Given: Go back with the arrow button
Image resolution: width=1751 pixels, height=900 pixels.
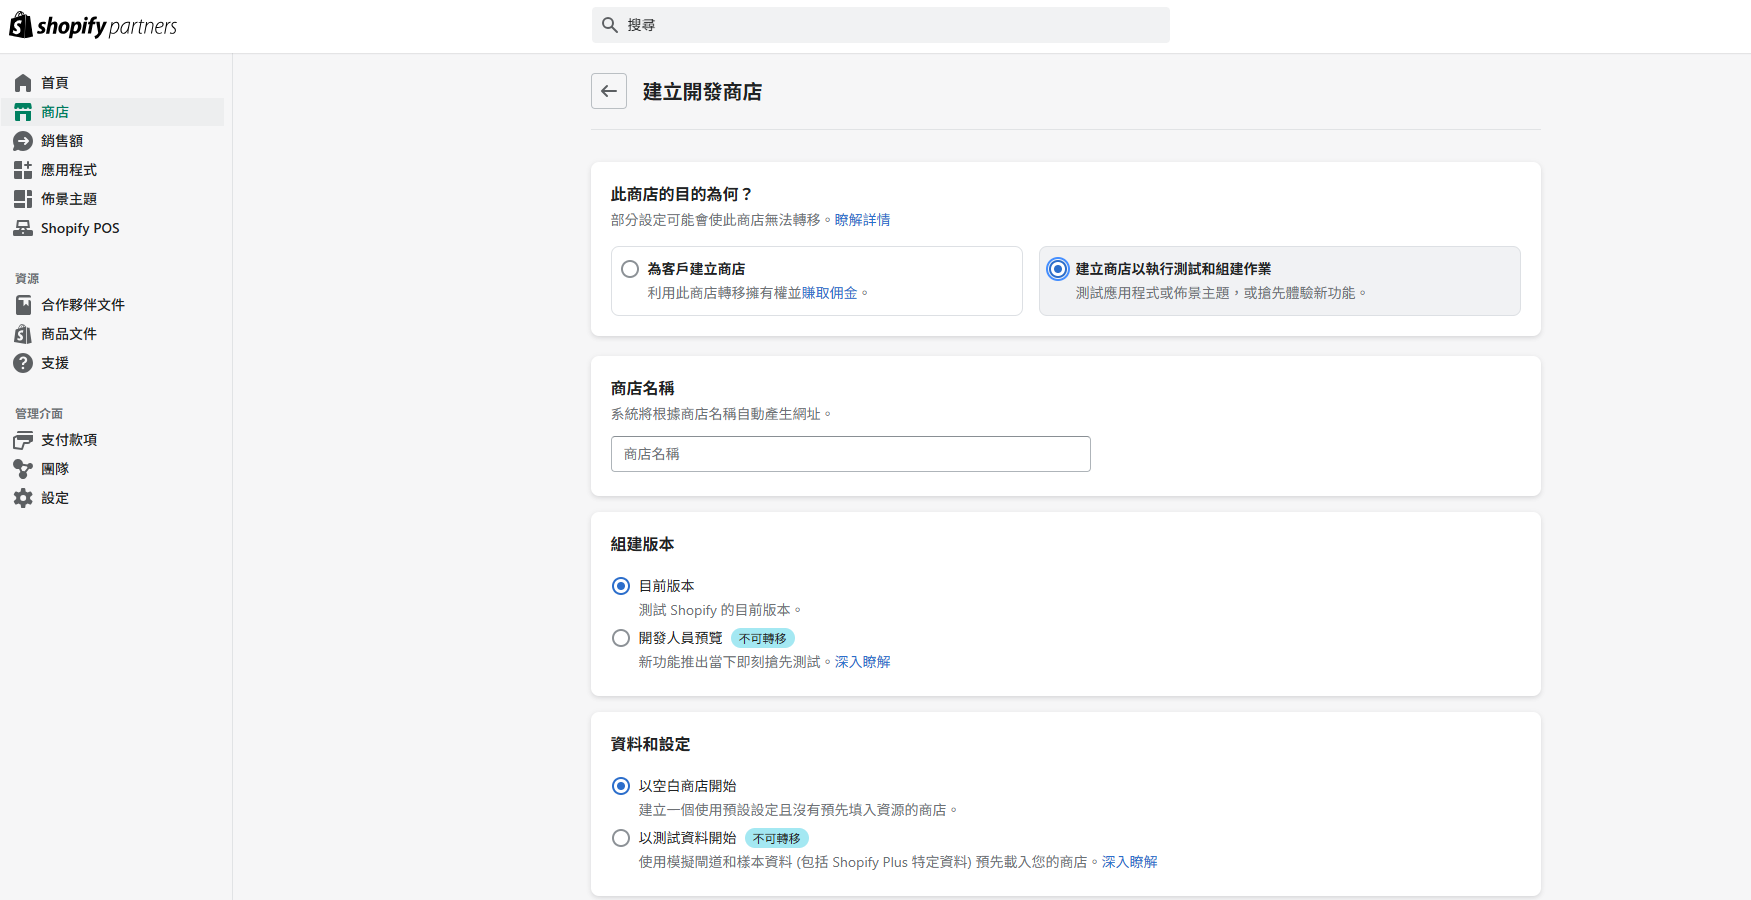Looking at the screenshot, I should tap(609, 91).
